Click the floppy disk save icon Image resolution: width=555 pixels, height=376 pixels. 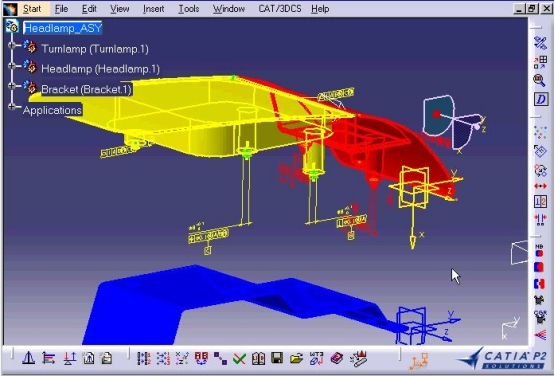coord(277,358)
